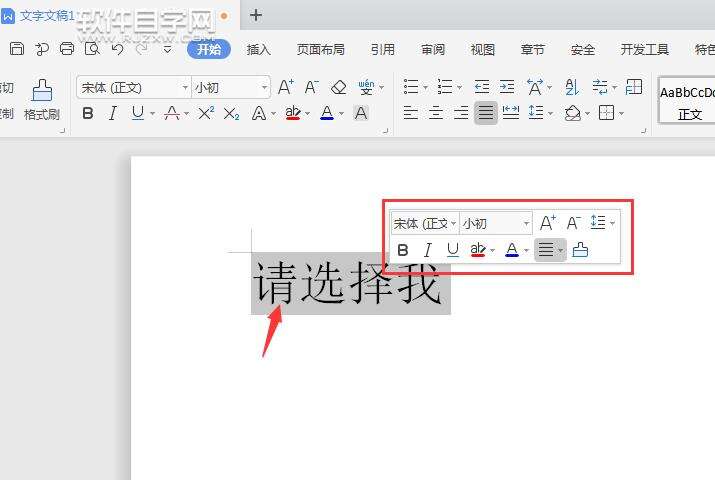Click the ribbon Line Spacing icon
Viewport: 715px width, 480px height.
pos(536,113)
